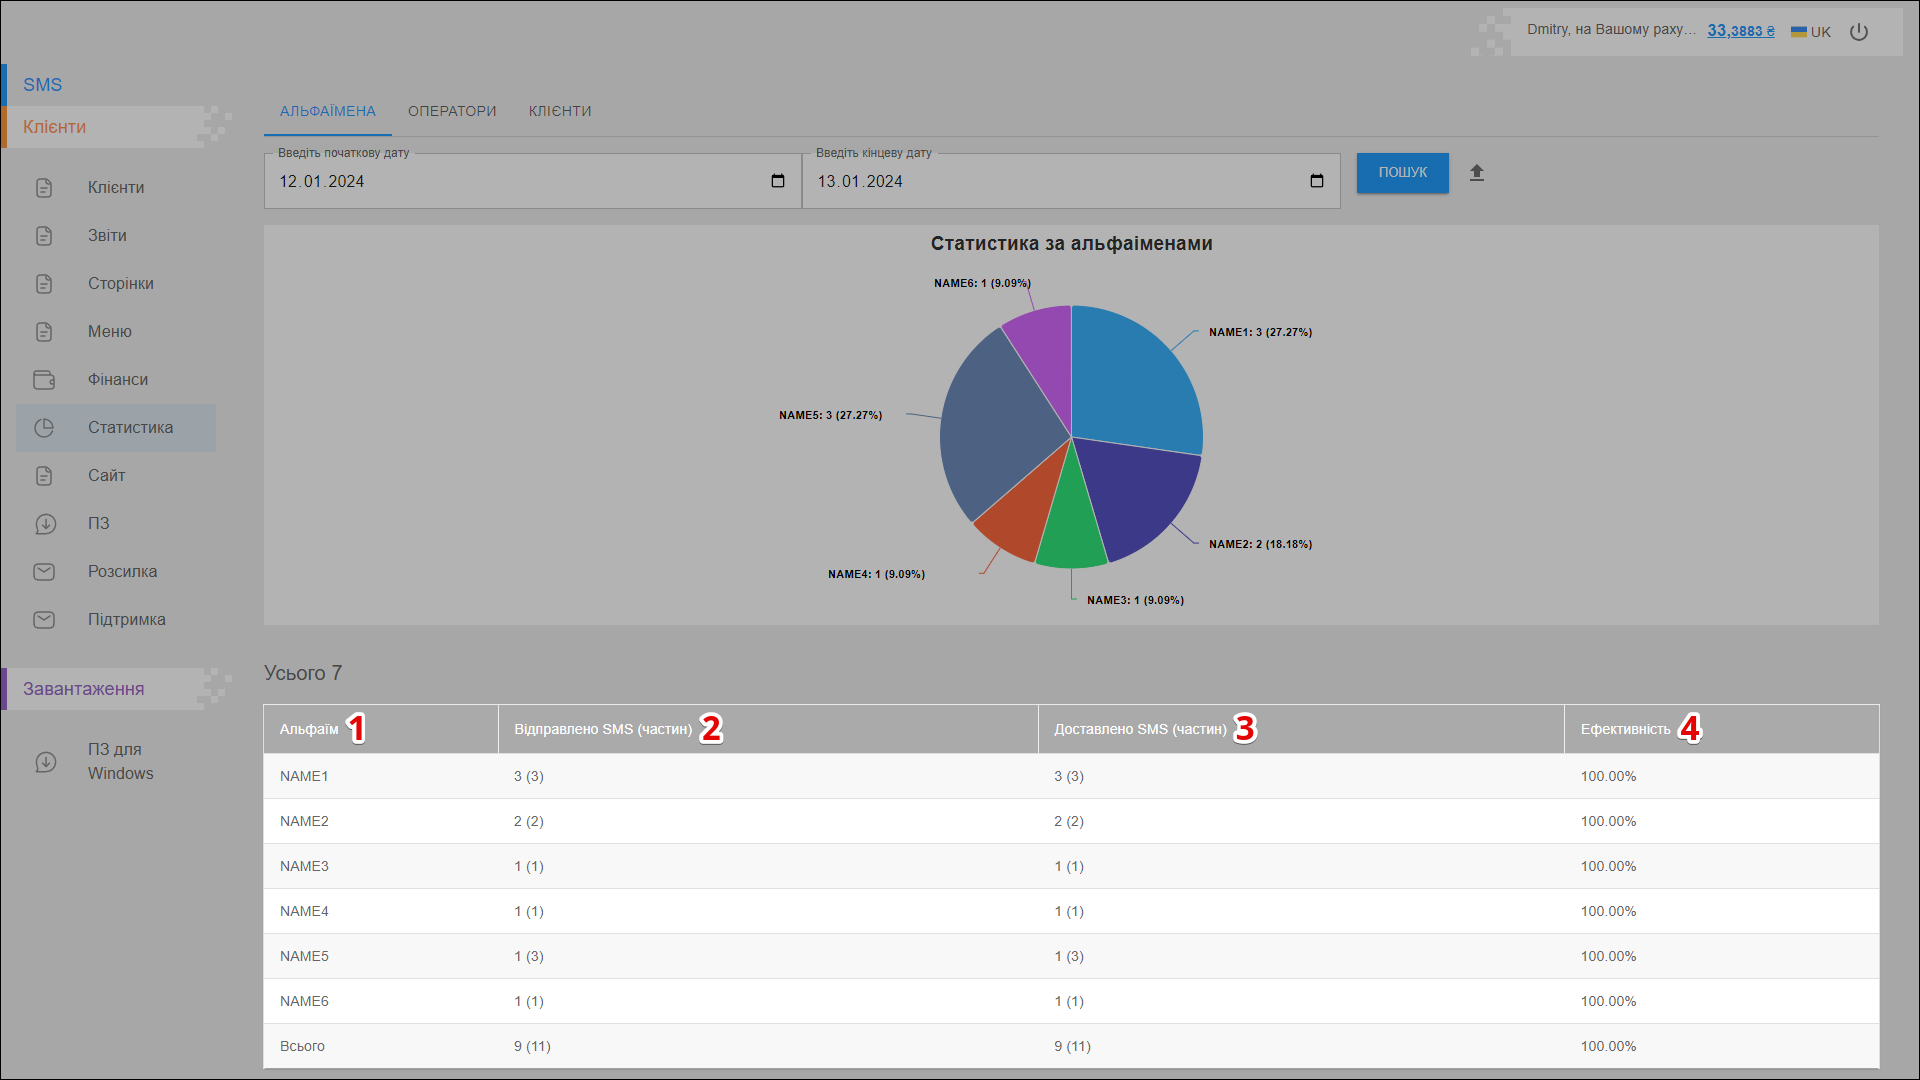Screen dimensions: 1920x1080
Task: Click the account balance link 33,3883
Action: pyautogui.click(x=1740, y=31)
